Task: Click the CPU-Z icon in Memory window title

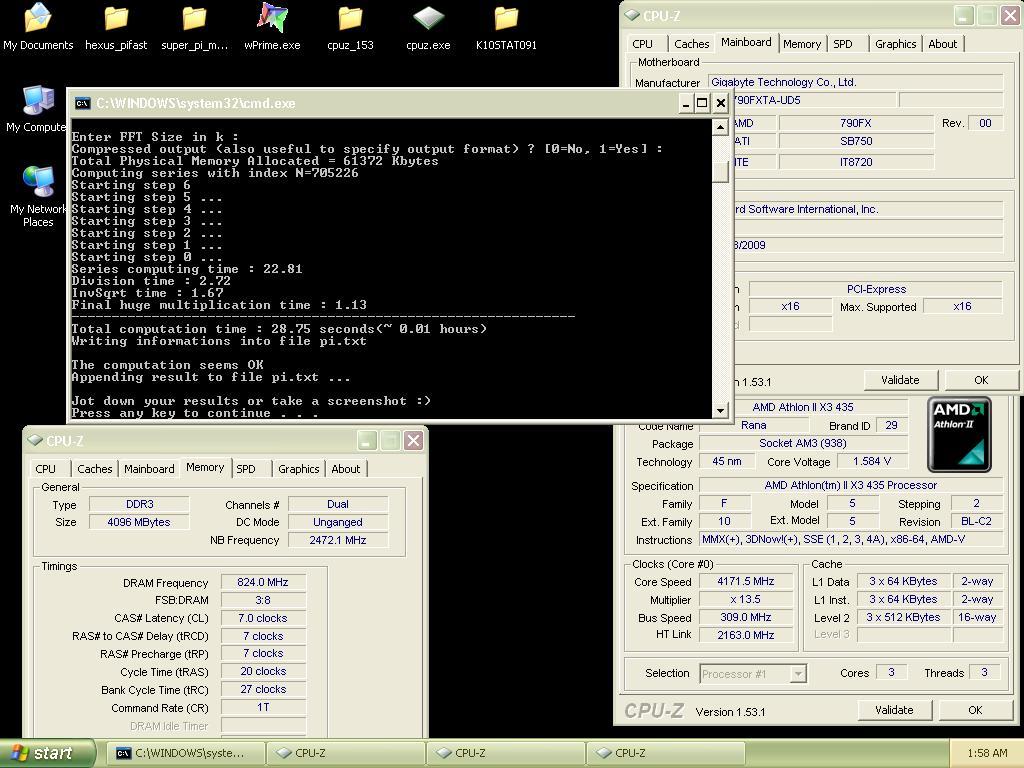Action: (x=35, y=441)
